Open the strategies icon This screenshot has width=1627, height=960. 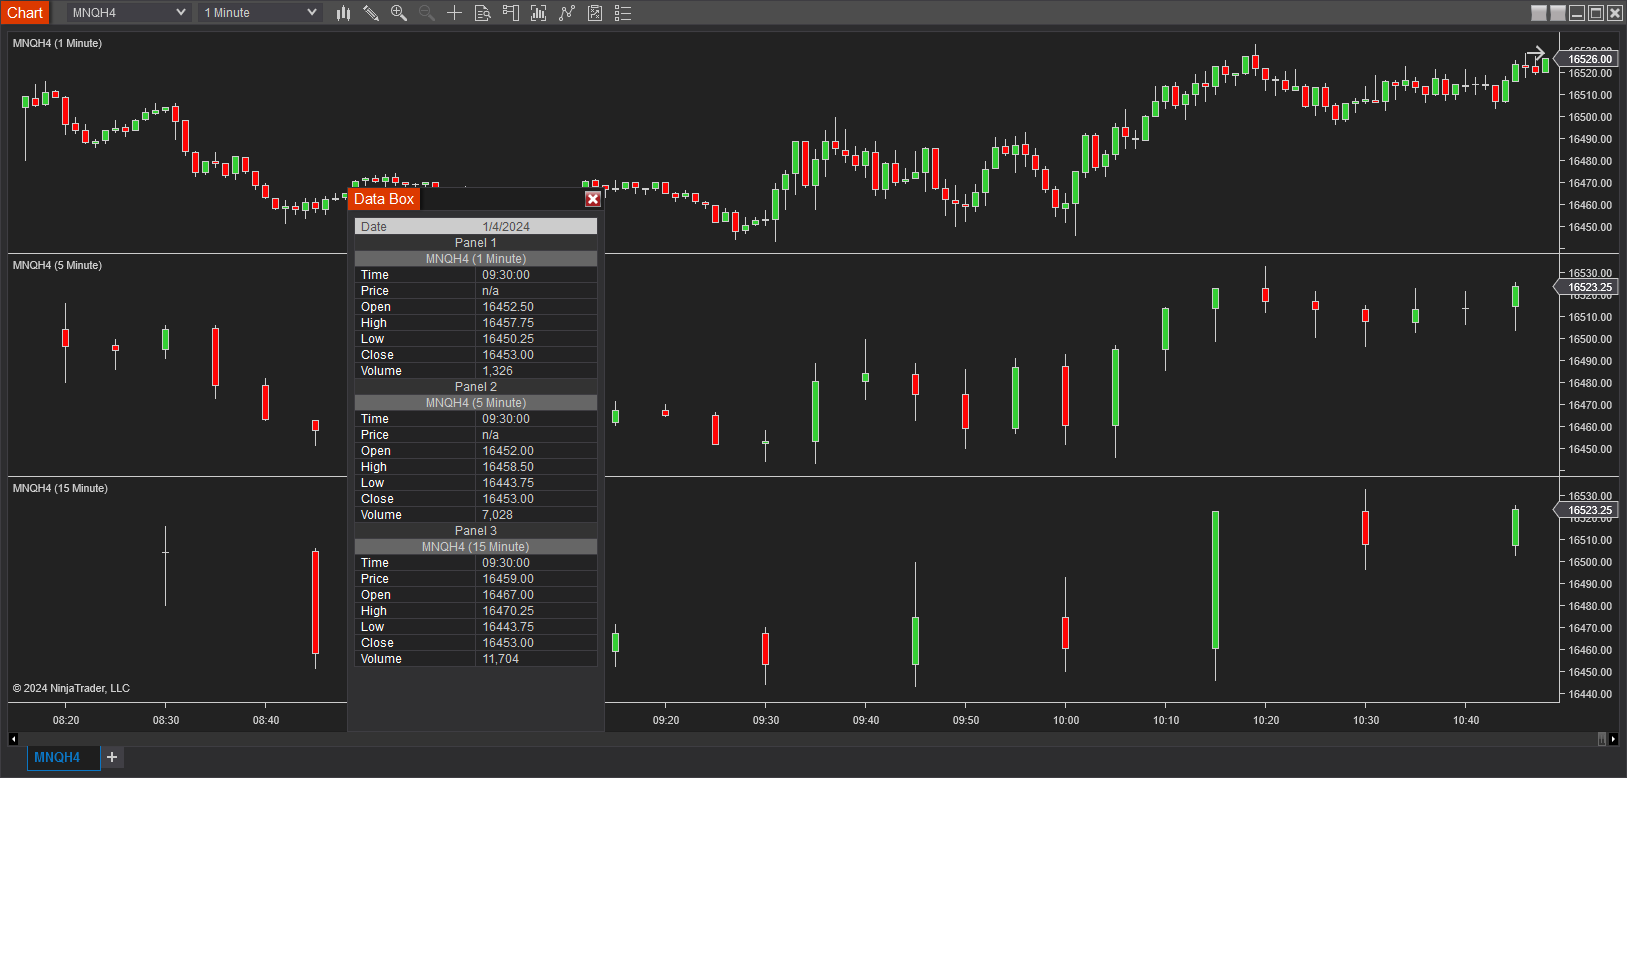(595, 13)
